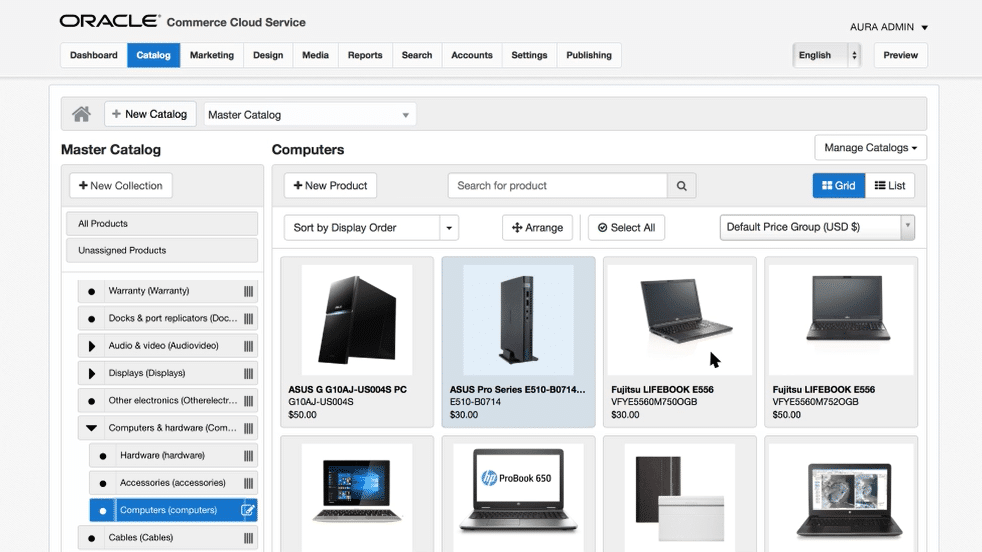Click the Arrange button
Screen dimensions: 982x552
(537, 227)
